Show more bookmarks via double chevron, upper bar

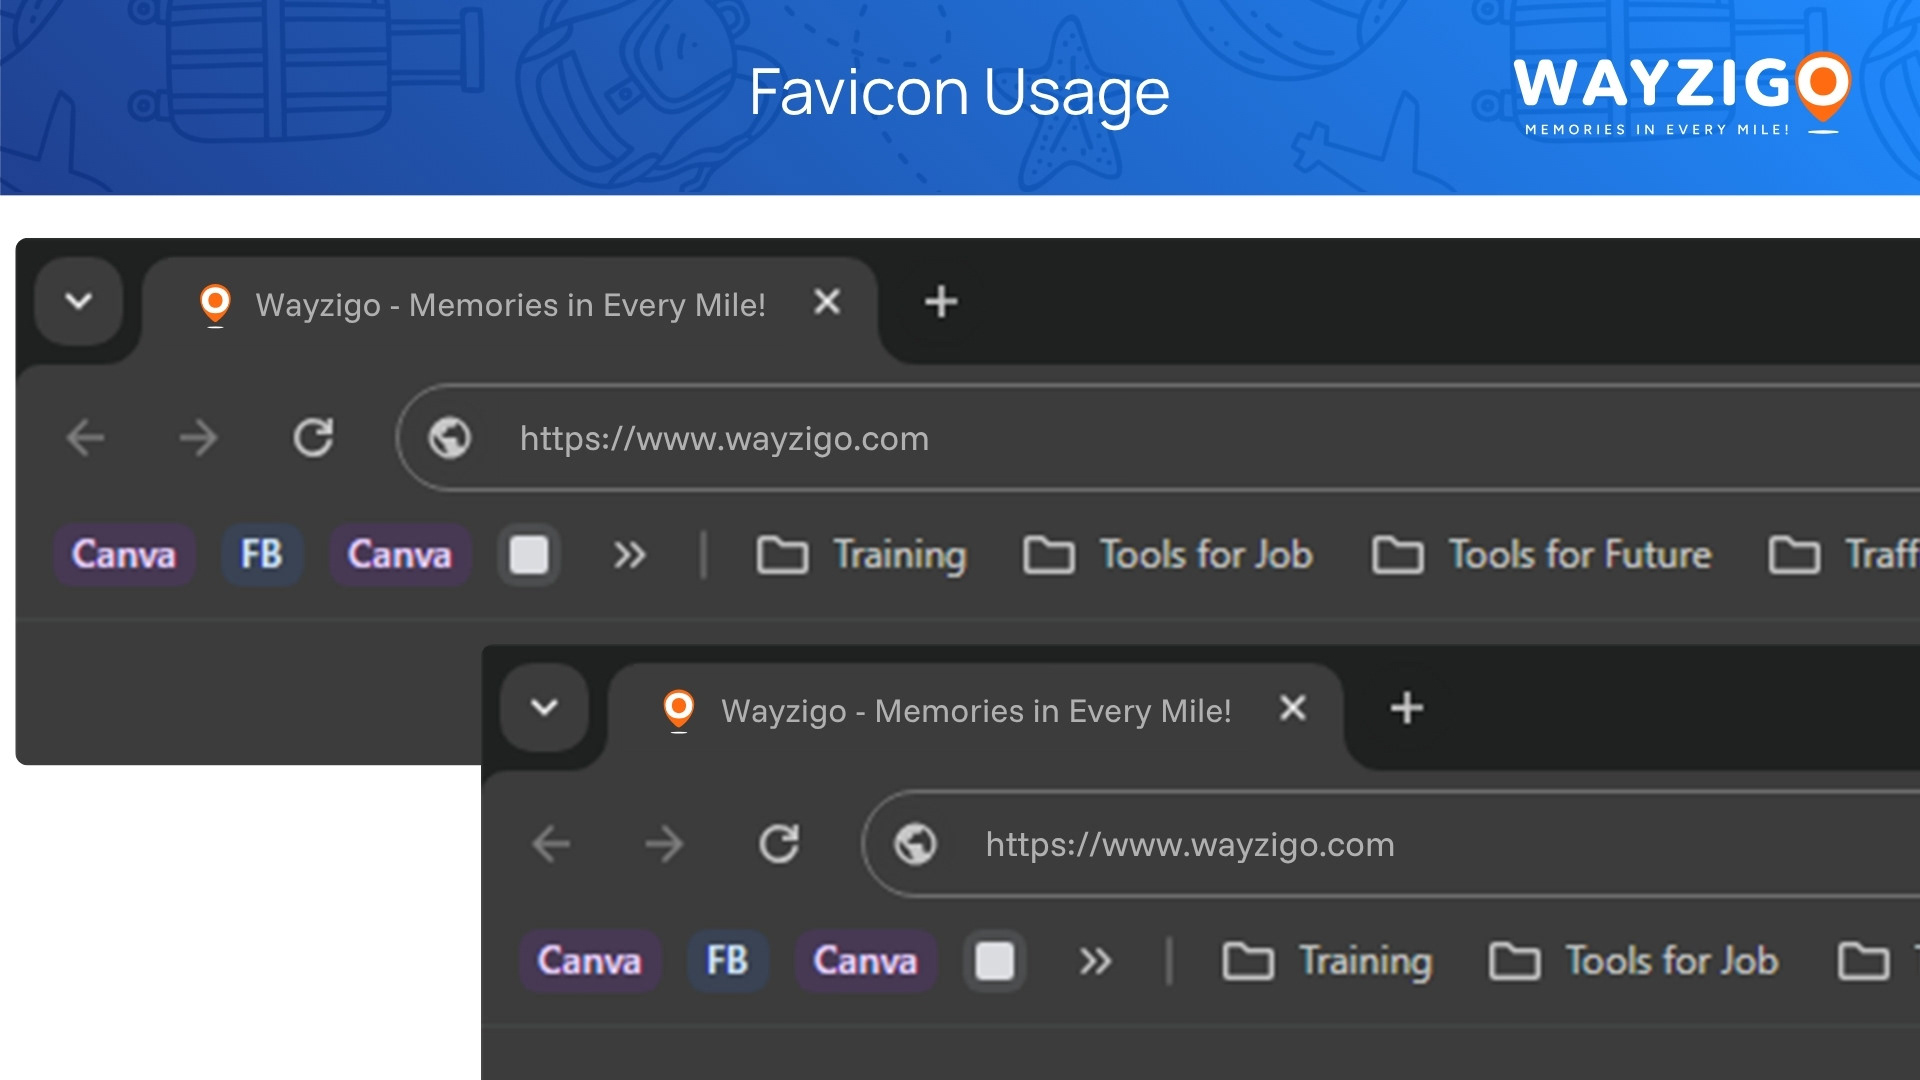pos(629,555)
